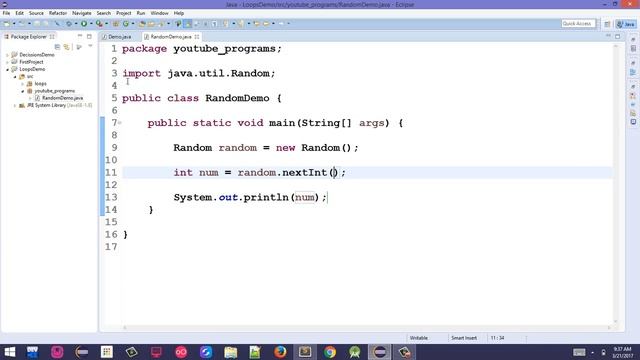Click the Forward navigation arrow

click(x=281, y=24)
